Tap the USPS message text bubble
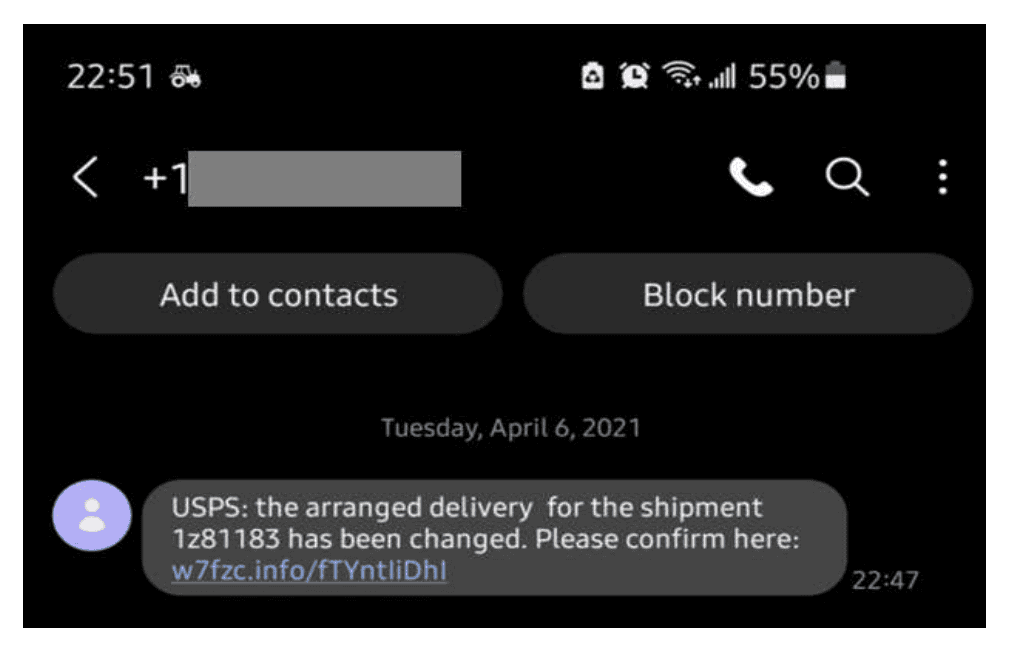The width and height of the screenshot is (1018, 658). coord(494,537)
